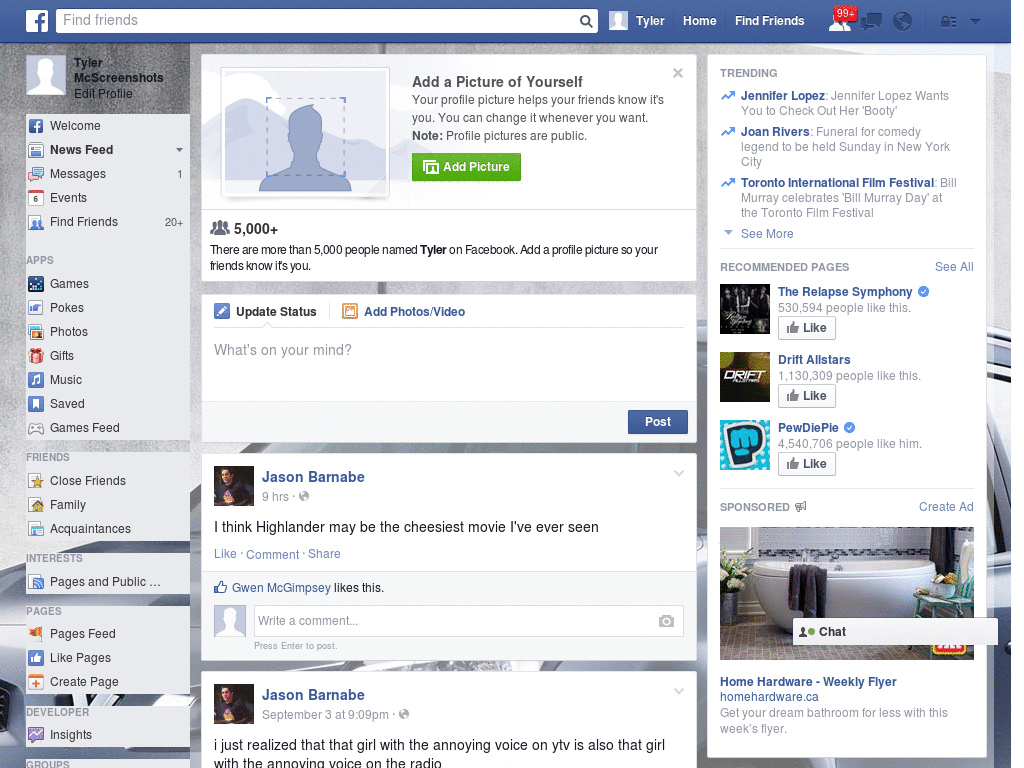Open News Feed options arrow in sidebar
Screen dimensions: 1024x768
[x=179, y=150]
